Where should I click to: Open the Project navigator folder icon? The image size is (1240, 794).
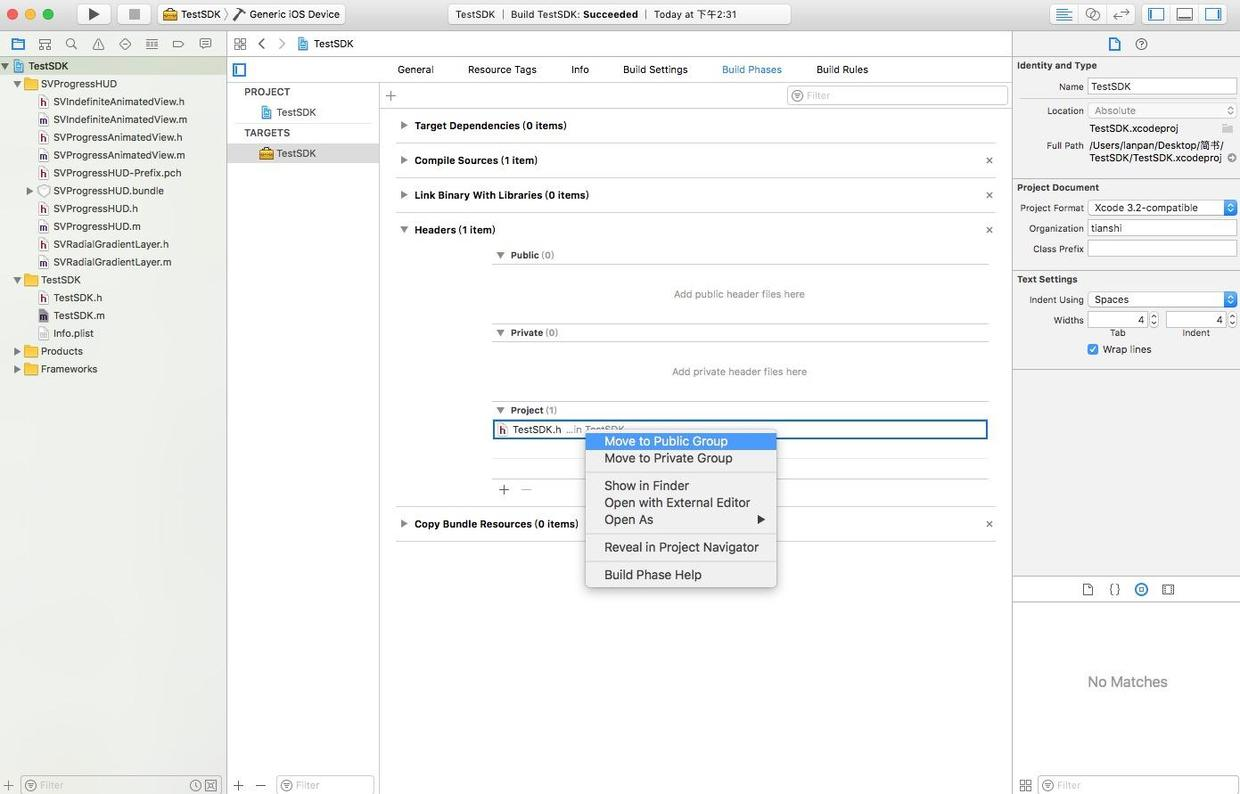[x=18, y=44]
